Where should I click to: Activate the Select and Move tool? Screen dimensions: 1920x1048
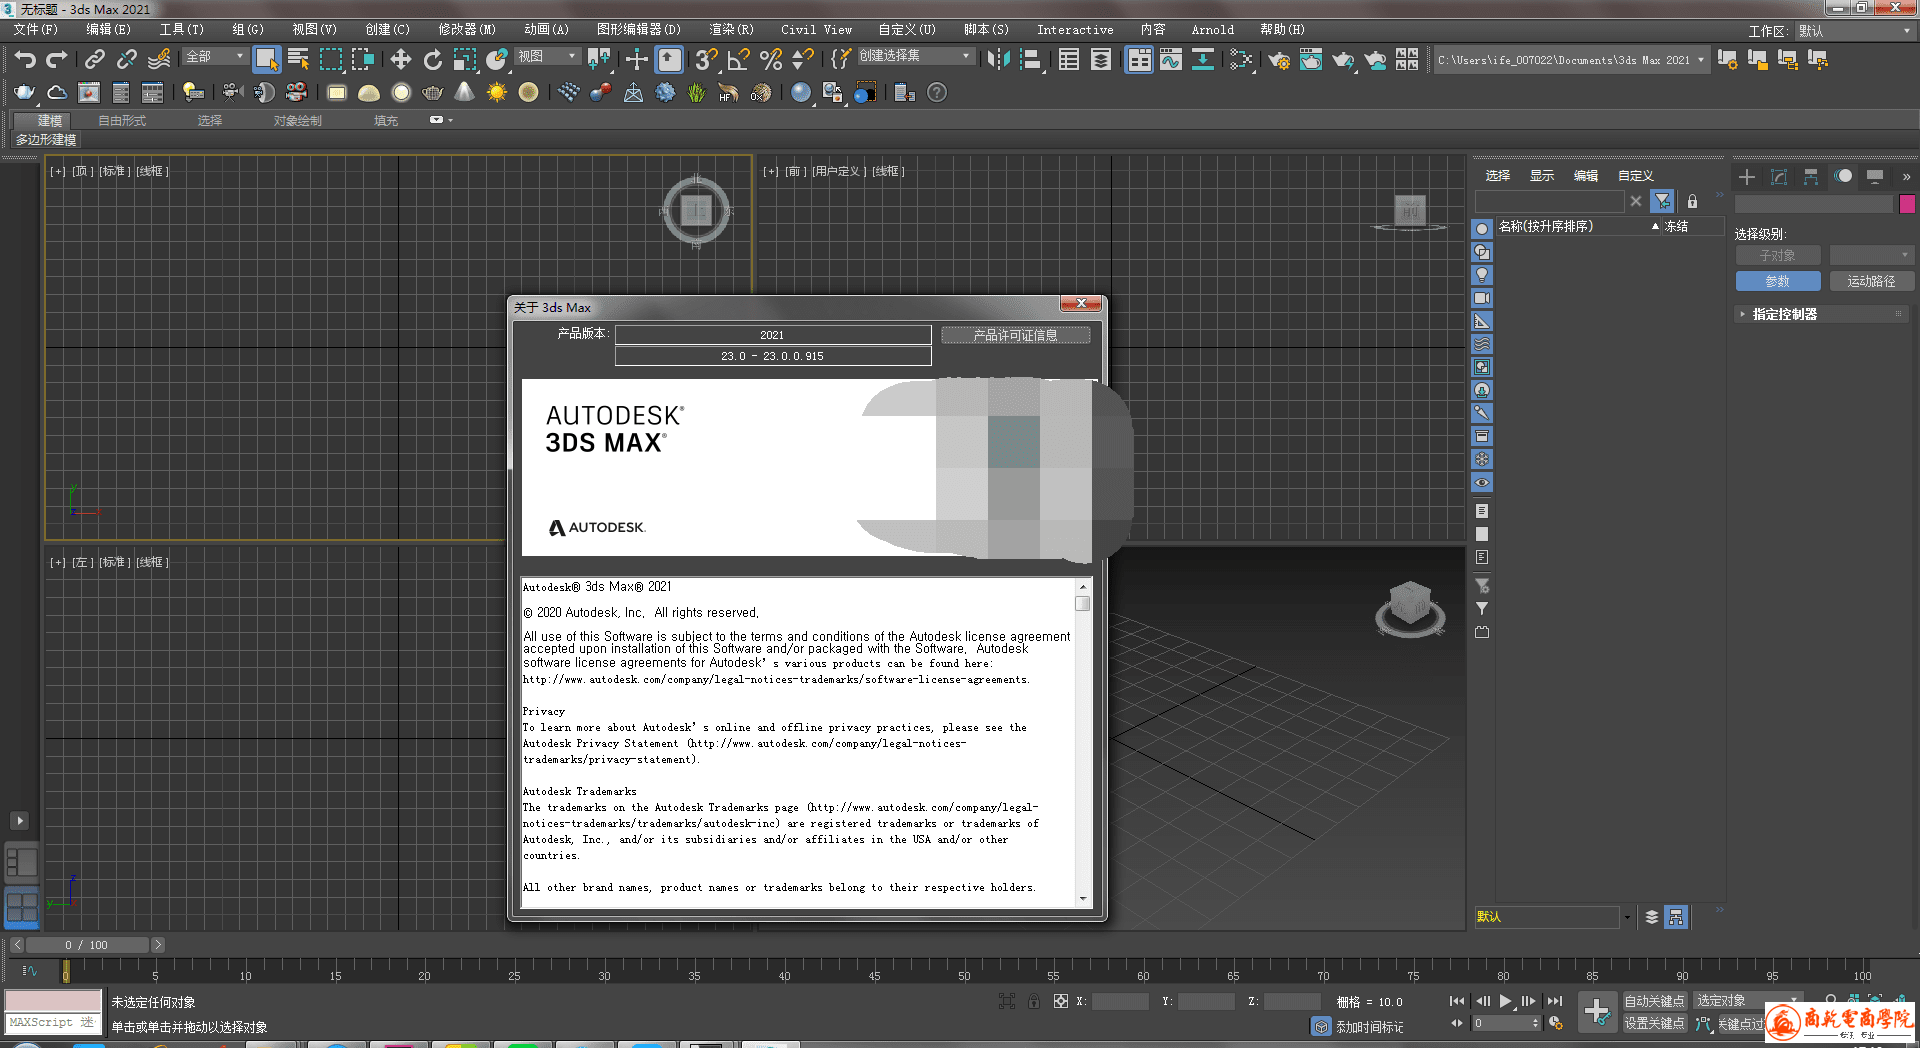tap(401, 60)
